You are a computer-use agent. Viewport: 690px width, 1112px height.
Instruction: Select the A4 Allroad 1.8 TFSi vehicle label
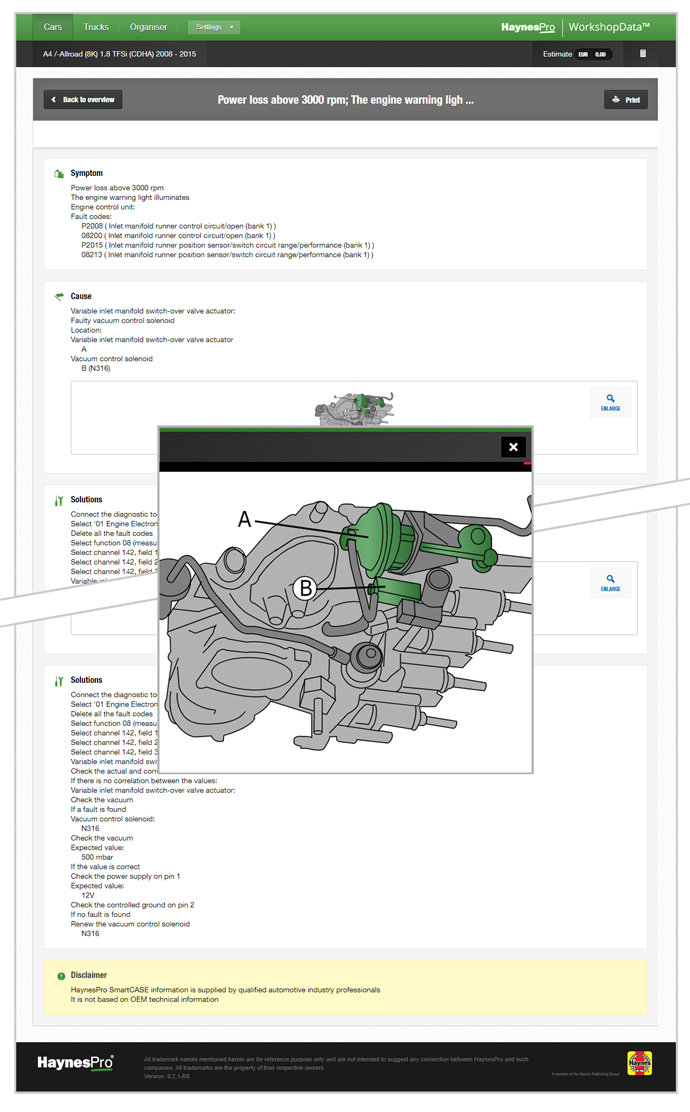[120, 54]
